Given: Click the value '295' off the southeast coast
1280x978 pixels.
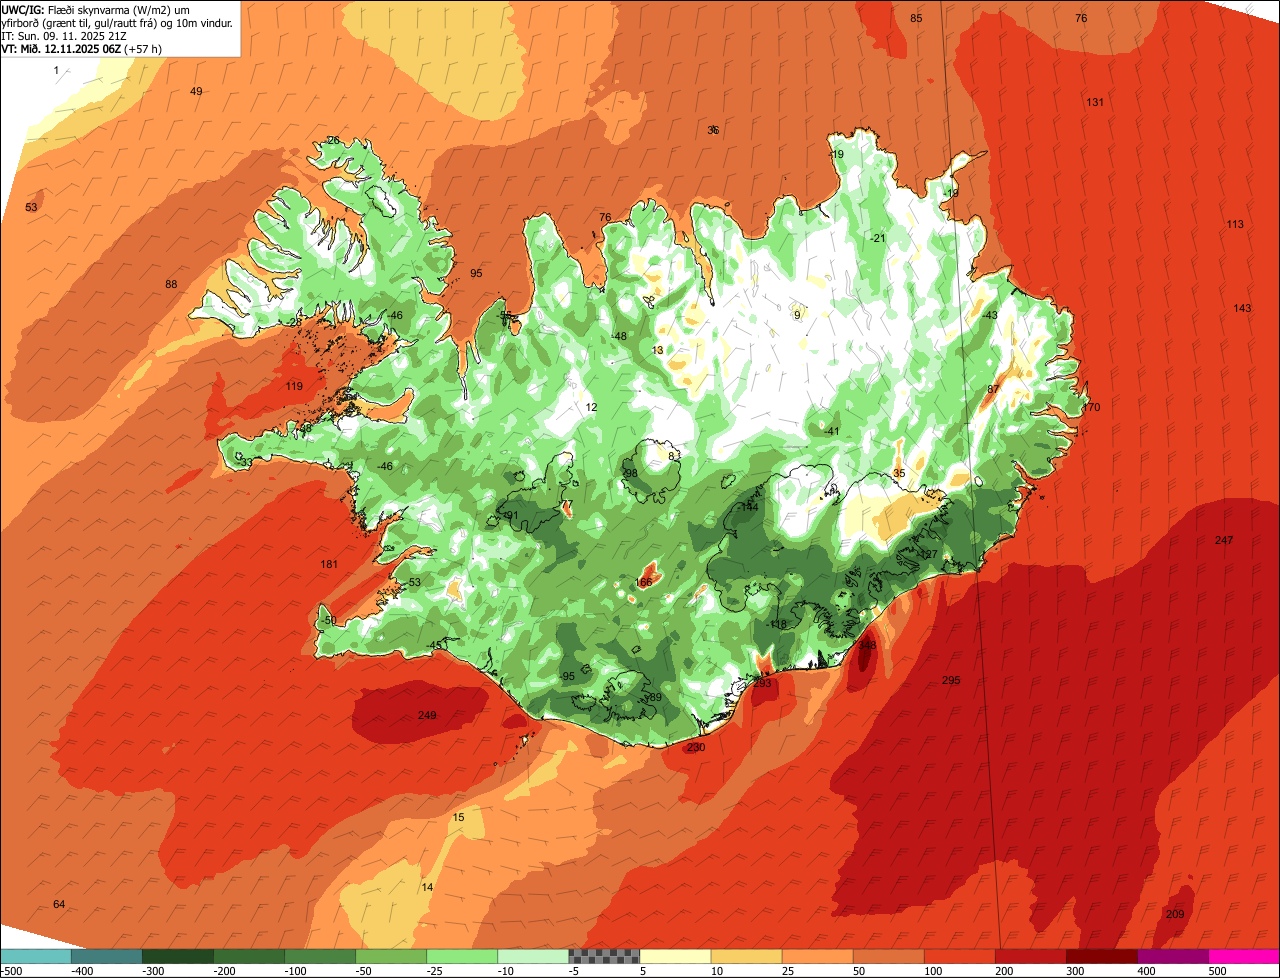Looking at the screenshot, I should coord(951,681).
